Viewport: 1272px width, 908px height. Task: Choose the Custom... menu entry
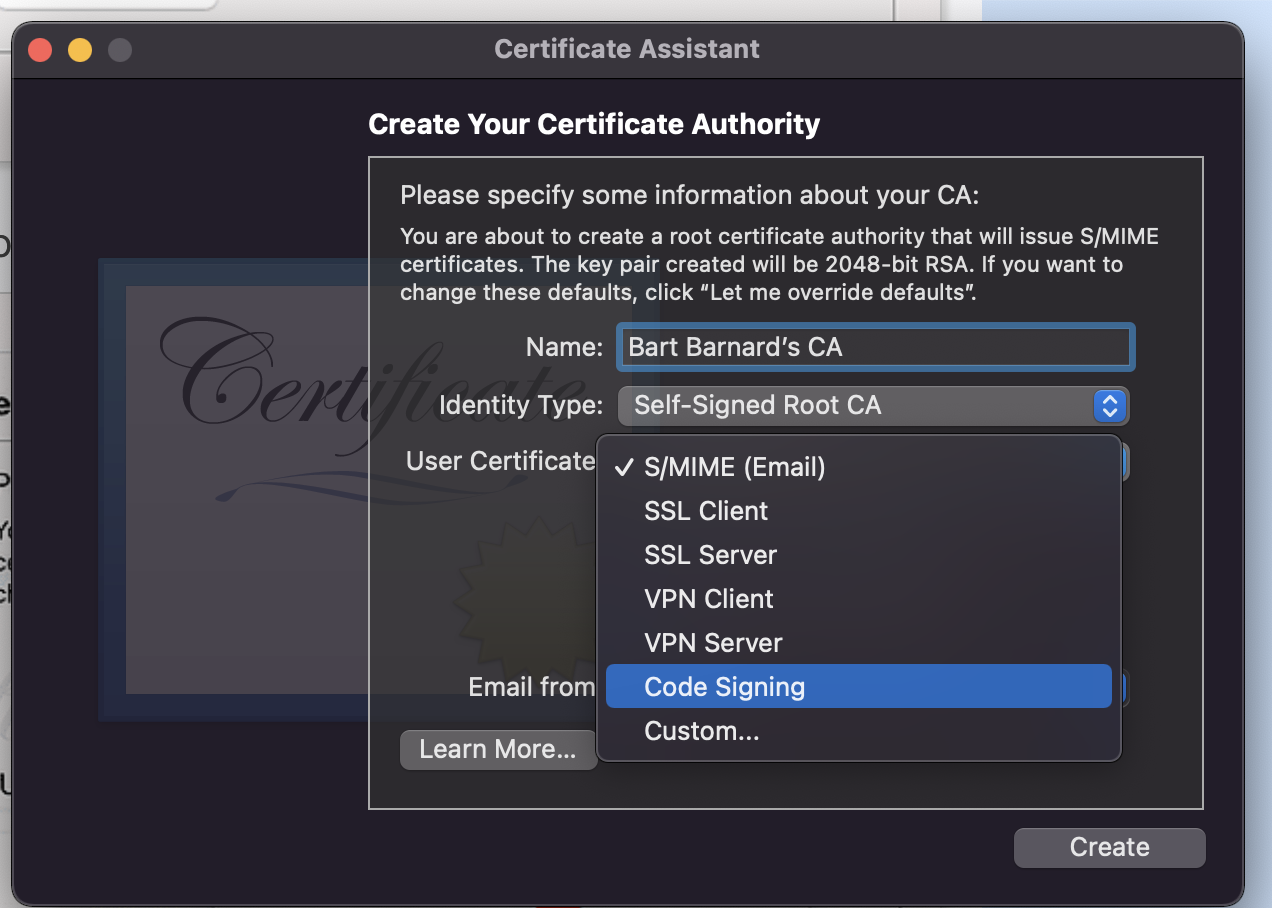point(702,731)
